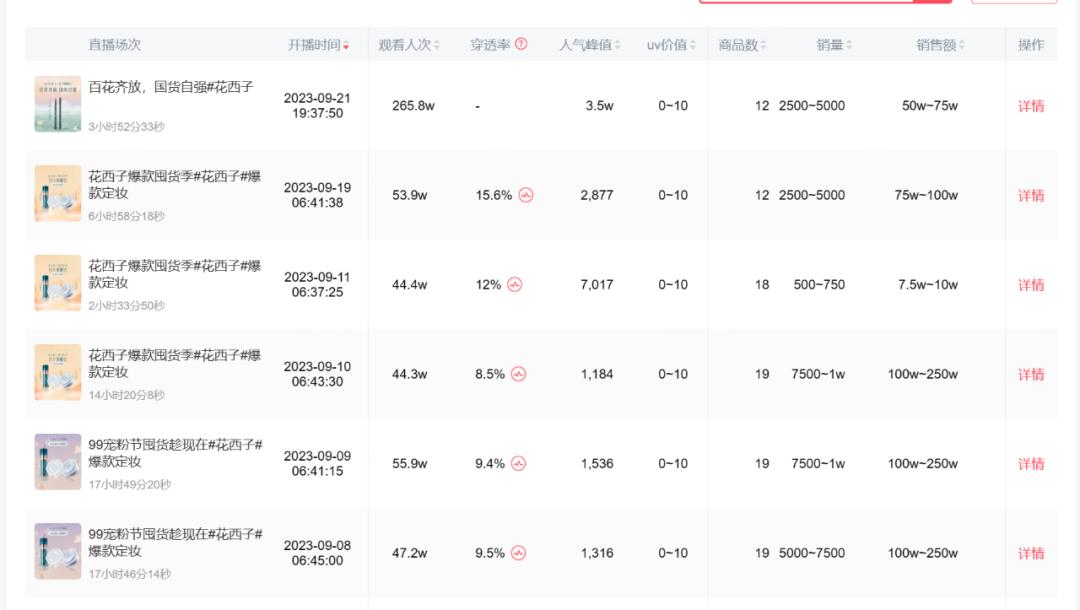Sort by 开播时间 column arrow
Viewport: 1080px width, 610px height.
[346, 46]
